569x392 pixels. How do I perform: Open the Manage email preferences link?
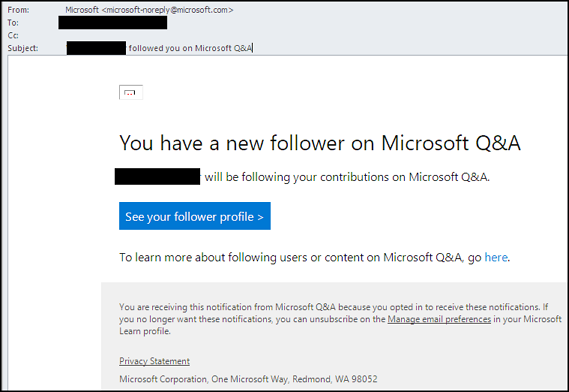(439, 319)
